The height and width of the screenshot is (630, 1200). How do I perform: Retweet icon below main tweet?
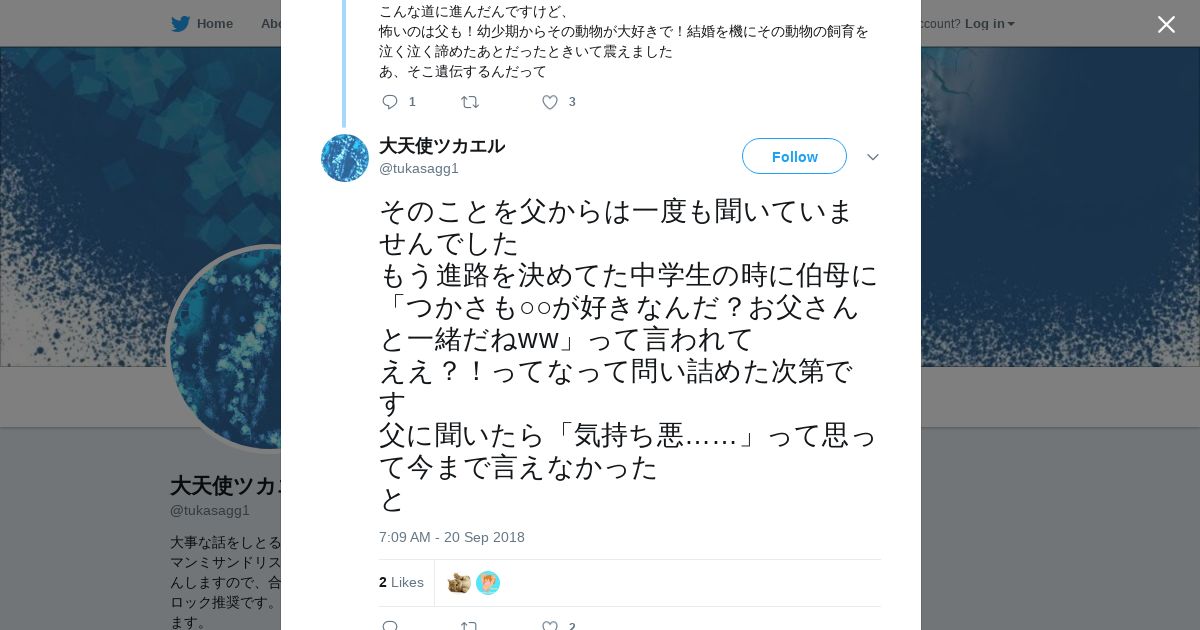tap(469, 626)
